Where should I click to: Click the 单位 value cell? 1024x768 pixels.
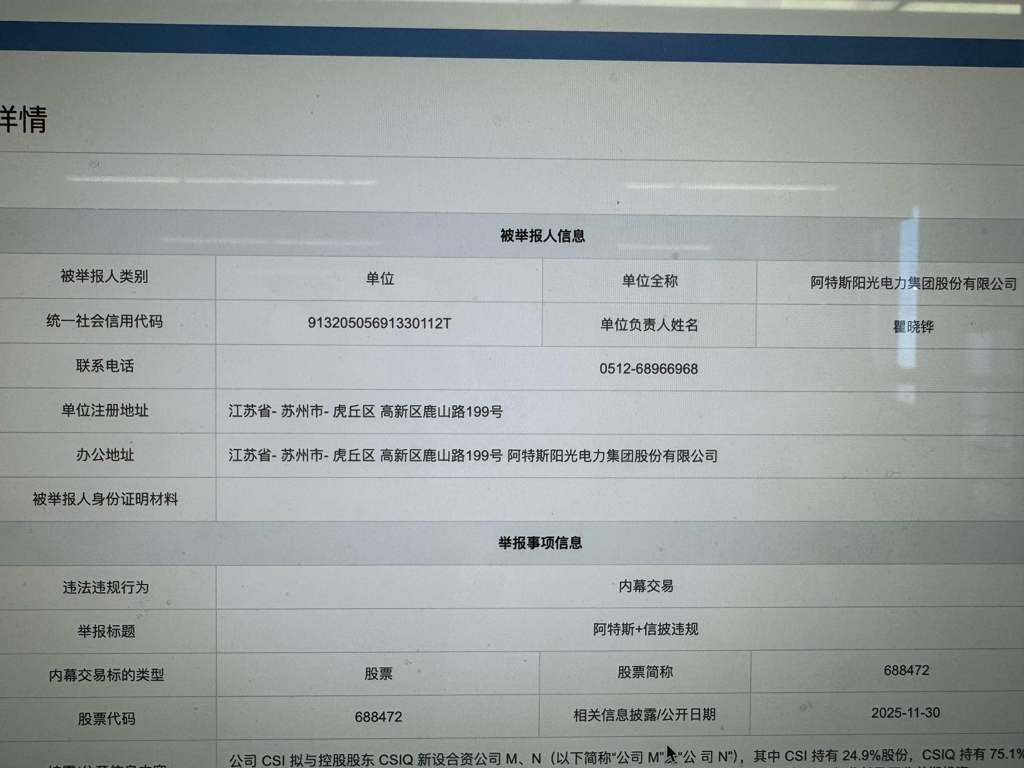coord(379,279)
